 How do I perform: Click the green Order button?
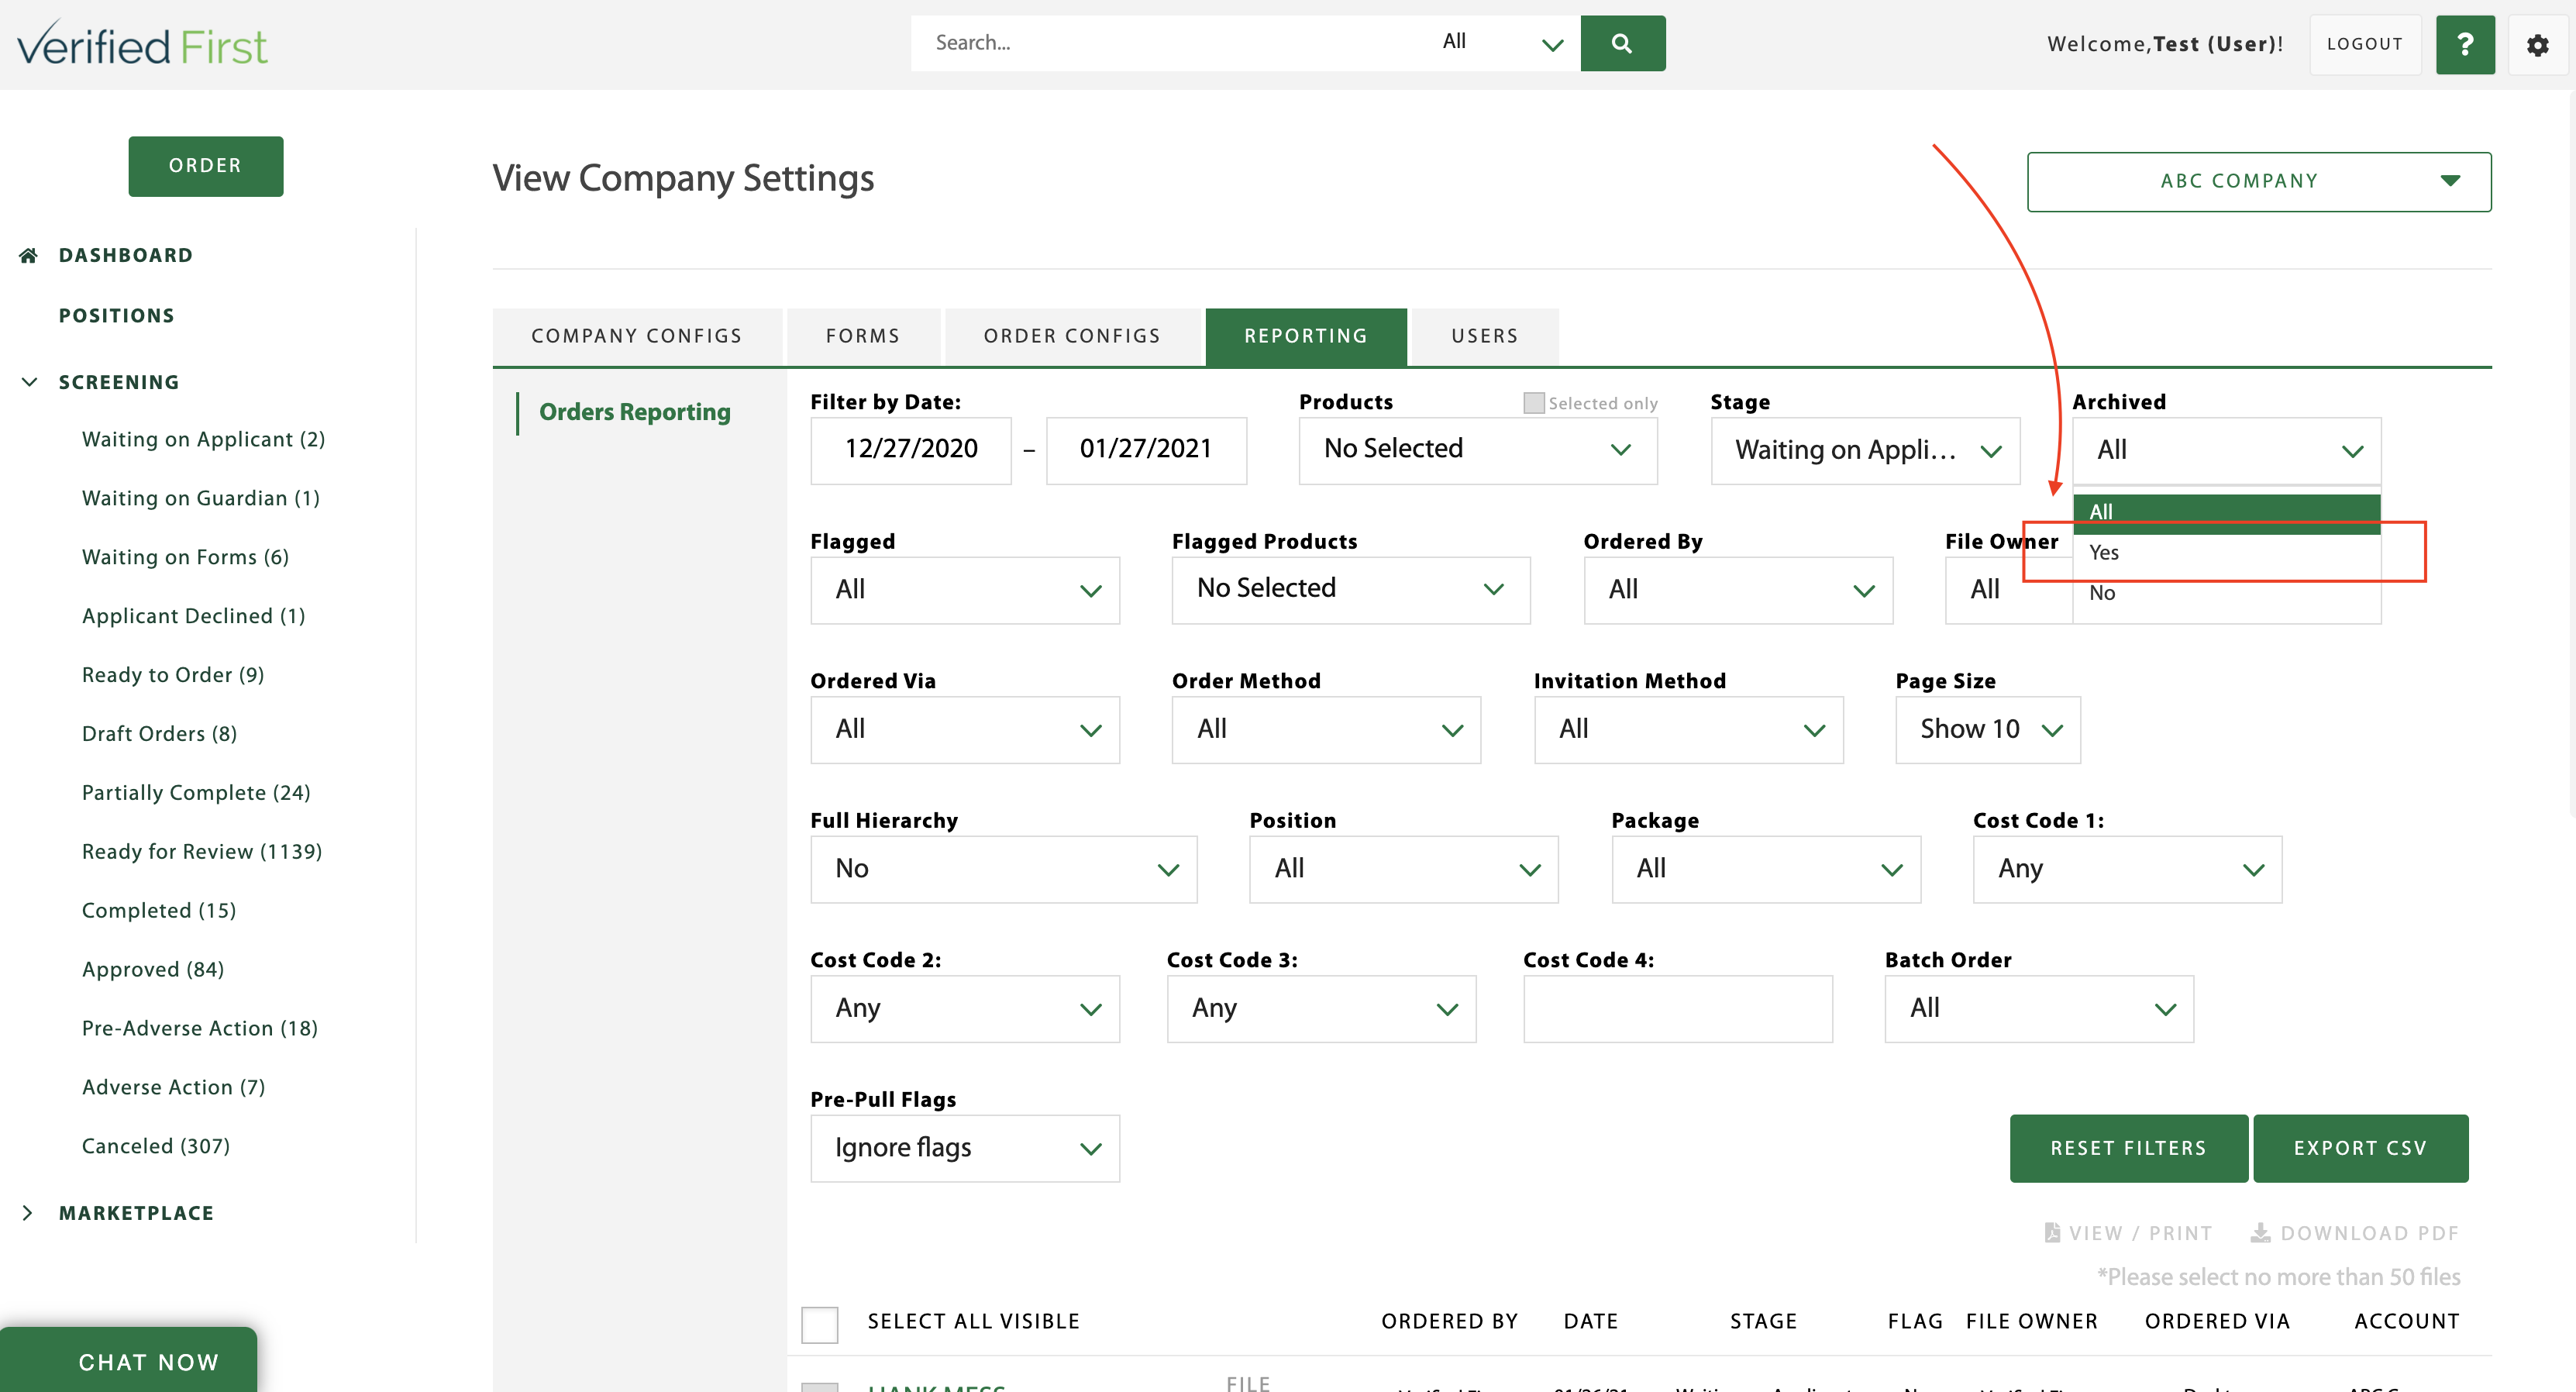point(205,166)
